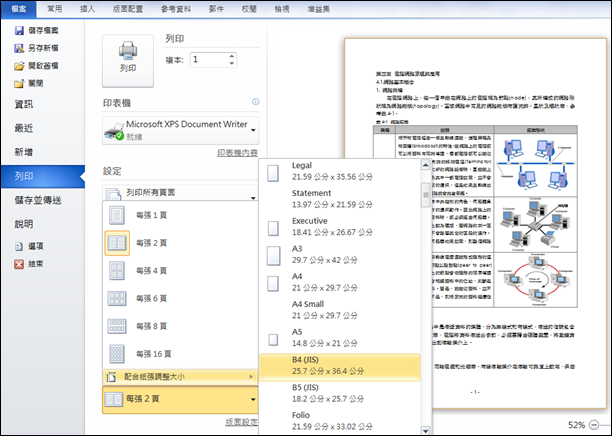Select 每張 2 頁 layout icon in list
Viewport: 612px width, 436px height.
[117, 243]
